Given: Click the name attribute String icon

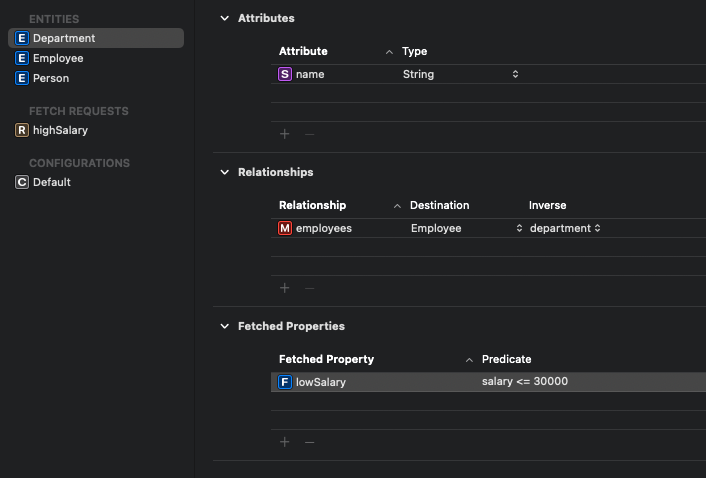Looking at the screenshot, I should click(285, 74).
